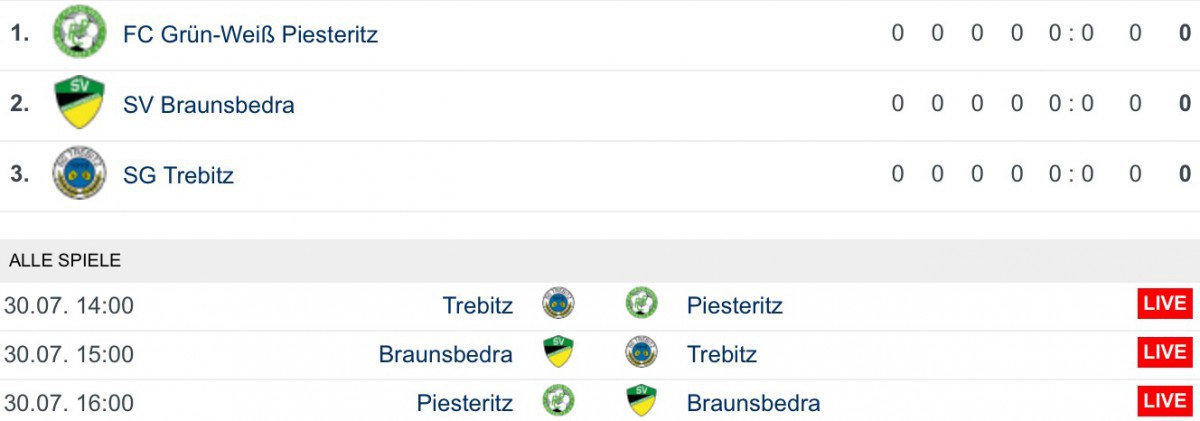Click LIVE button for 14:00 match
1200x421 pixels.
coord(1164,303)
